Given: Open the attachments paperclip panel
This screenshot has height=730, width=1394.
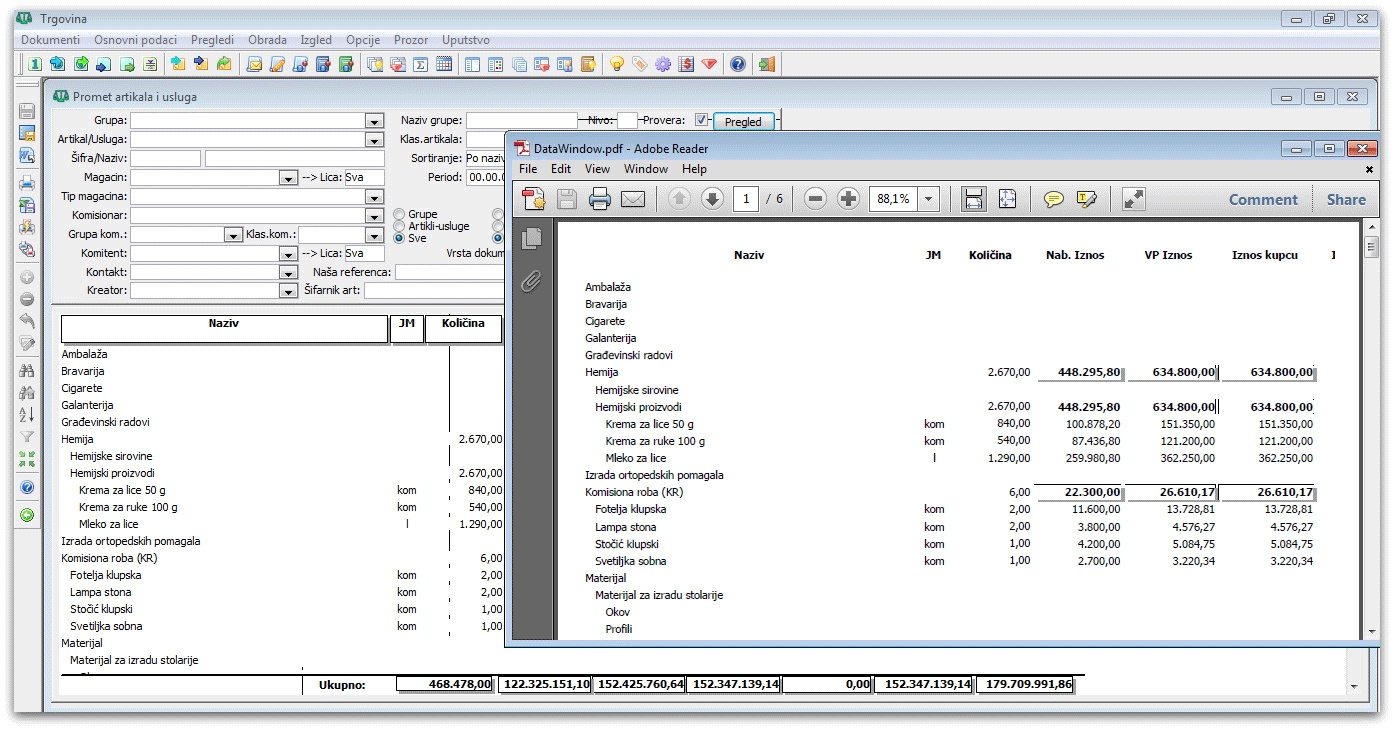Looking at the screenshot, I should point(532,281).
